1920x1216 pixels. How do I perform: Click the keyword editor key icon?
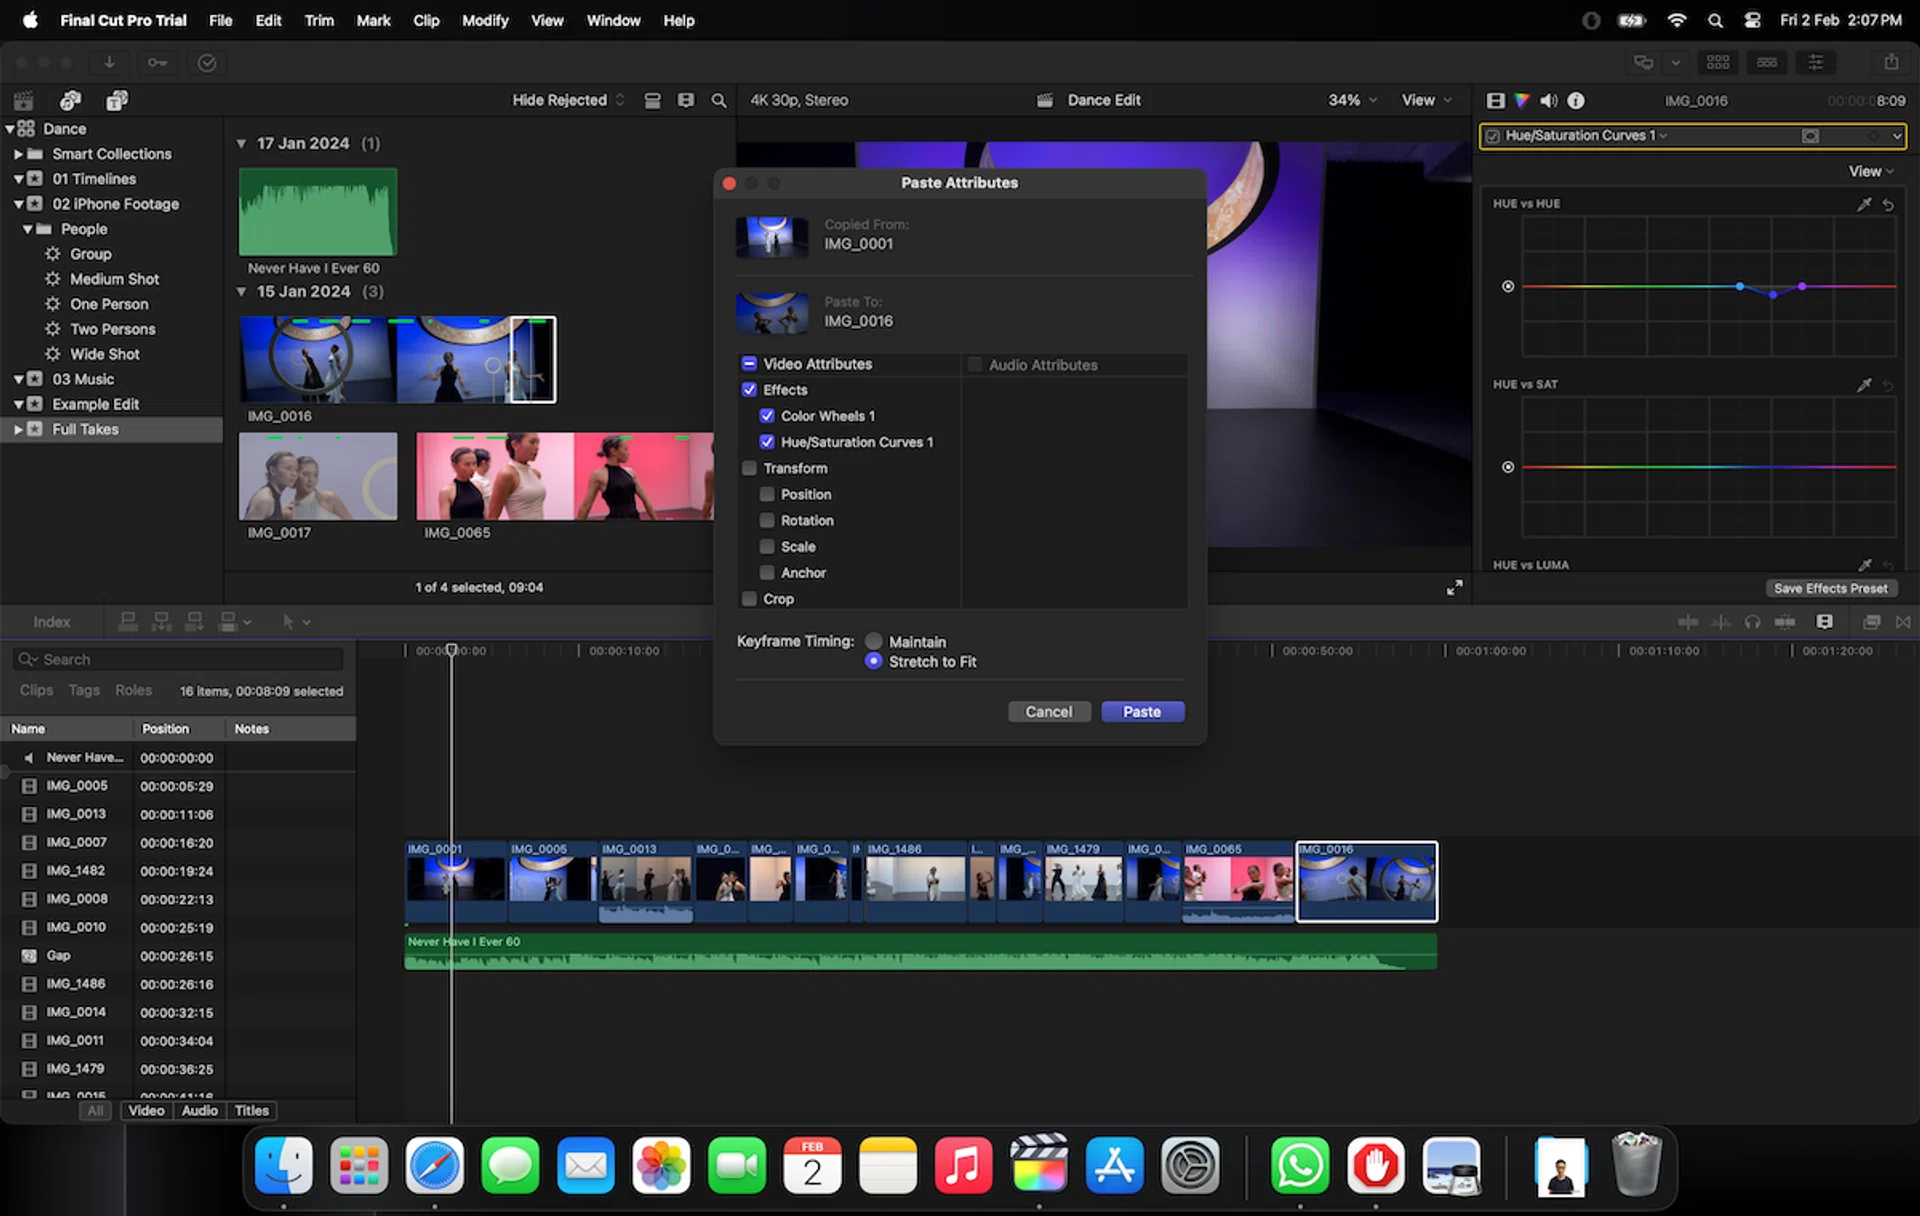pyautogui.click(x=157, y=62)
